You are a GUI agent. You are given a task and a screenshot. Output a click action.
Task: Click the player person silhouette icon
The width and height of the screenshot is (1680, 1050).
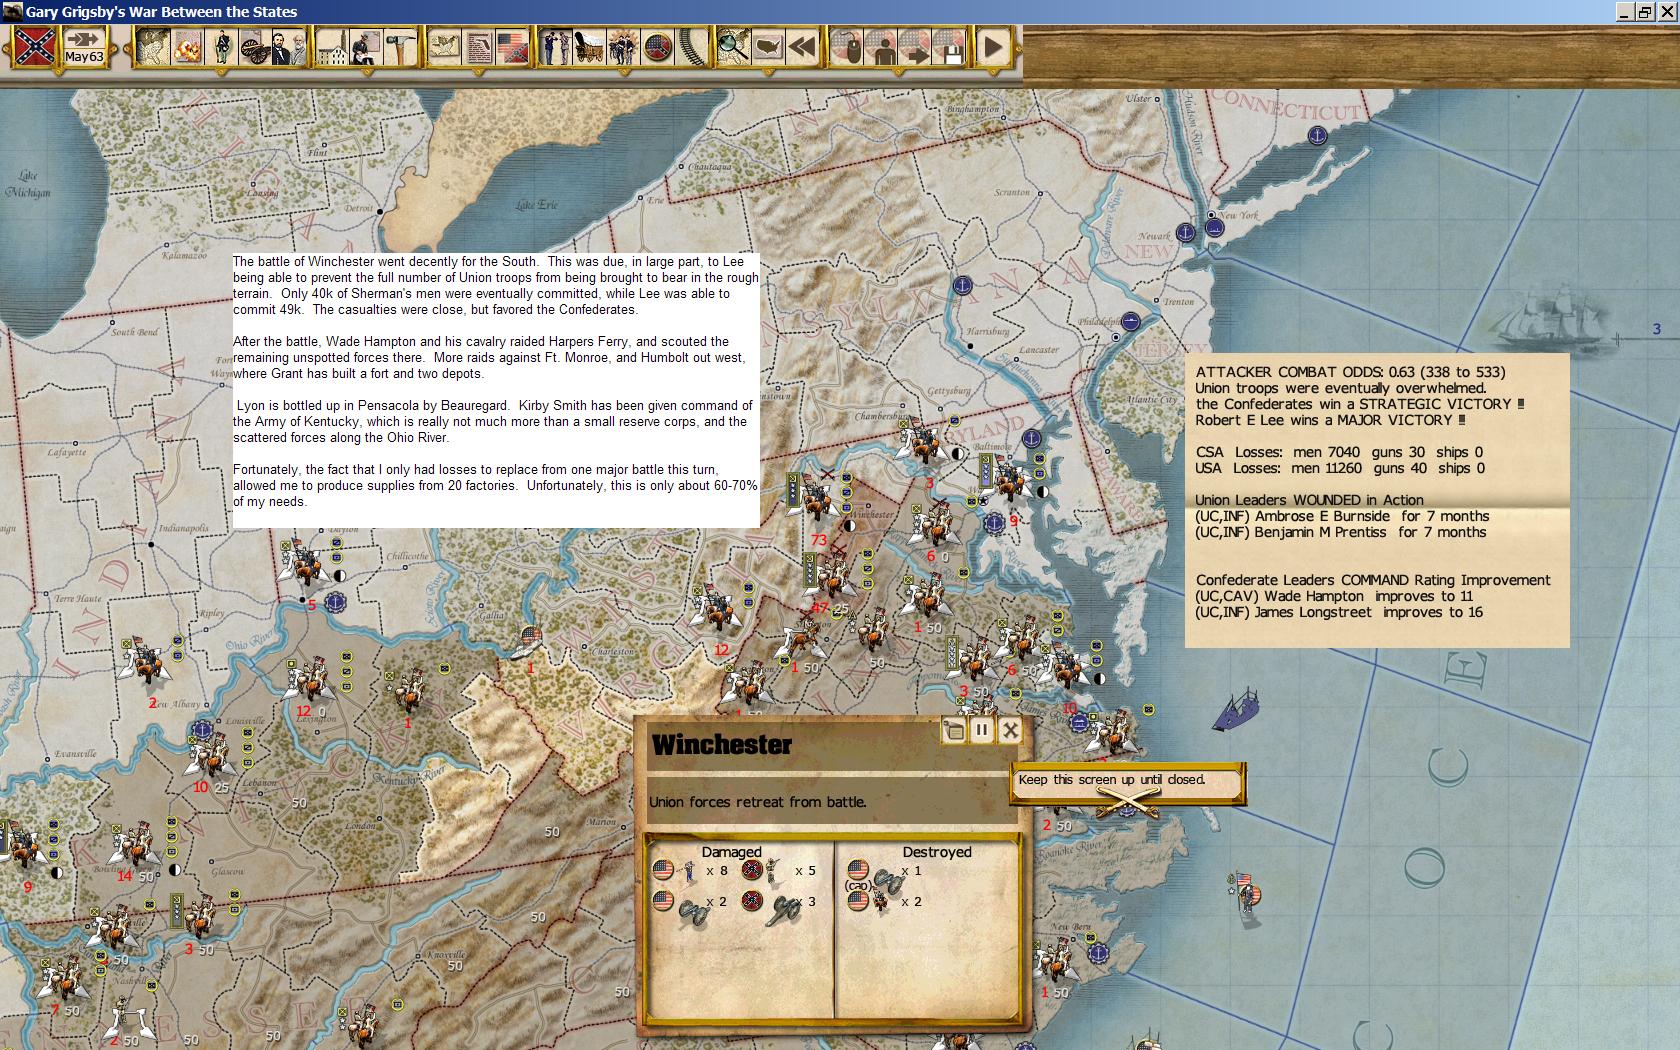coord(880,46)
